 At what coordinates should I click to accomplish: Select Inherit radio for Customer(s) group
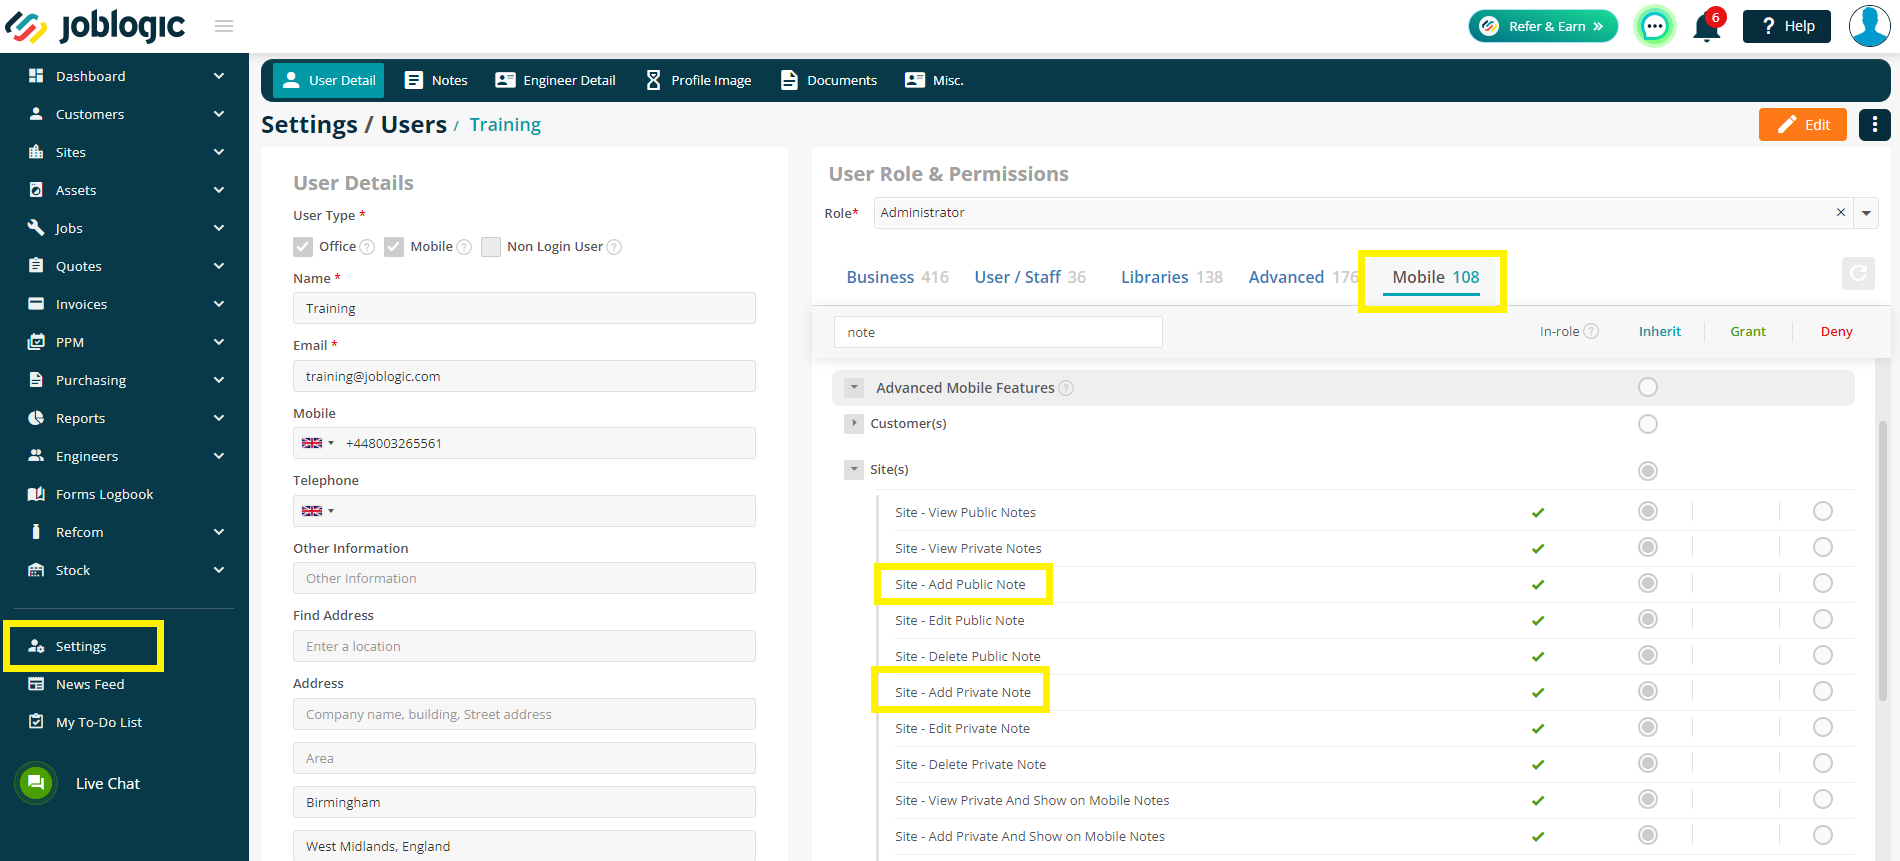(1648, 424)
